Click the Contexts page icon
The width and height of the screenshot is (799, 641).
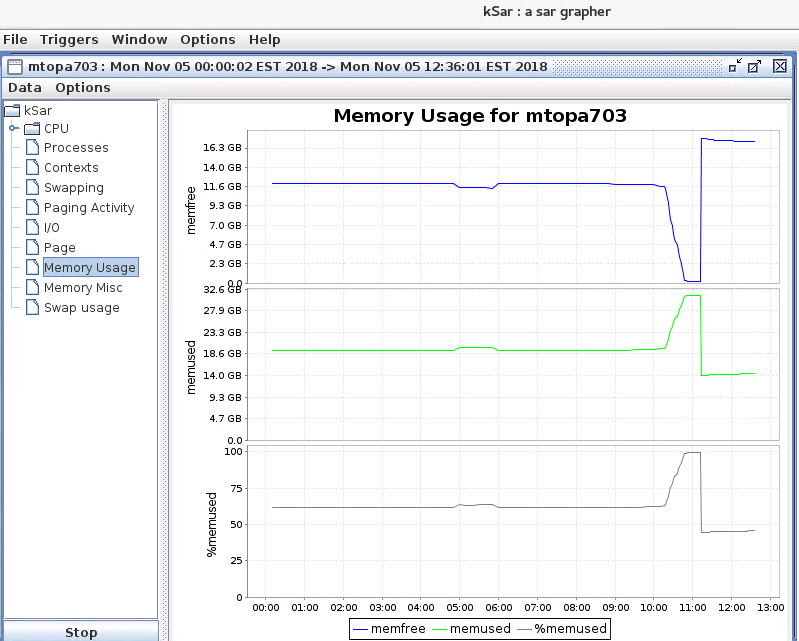click(33, 167)
